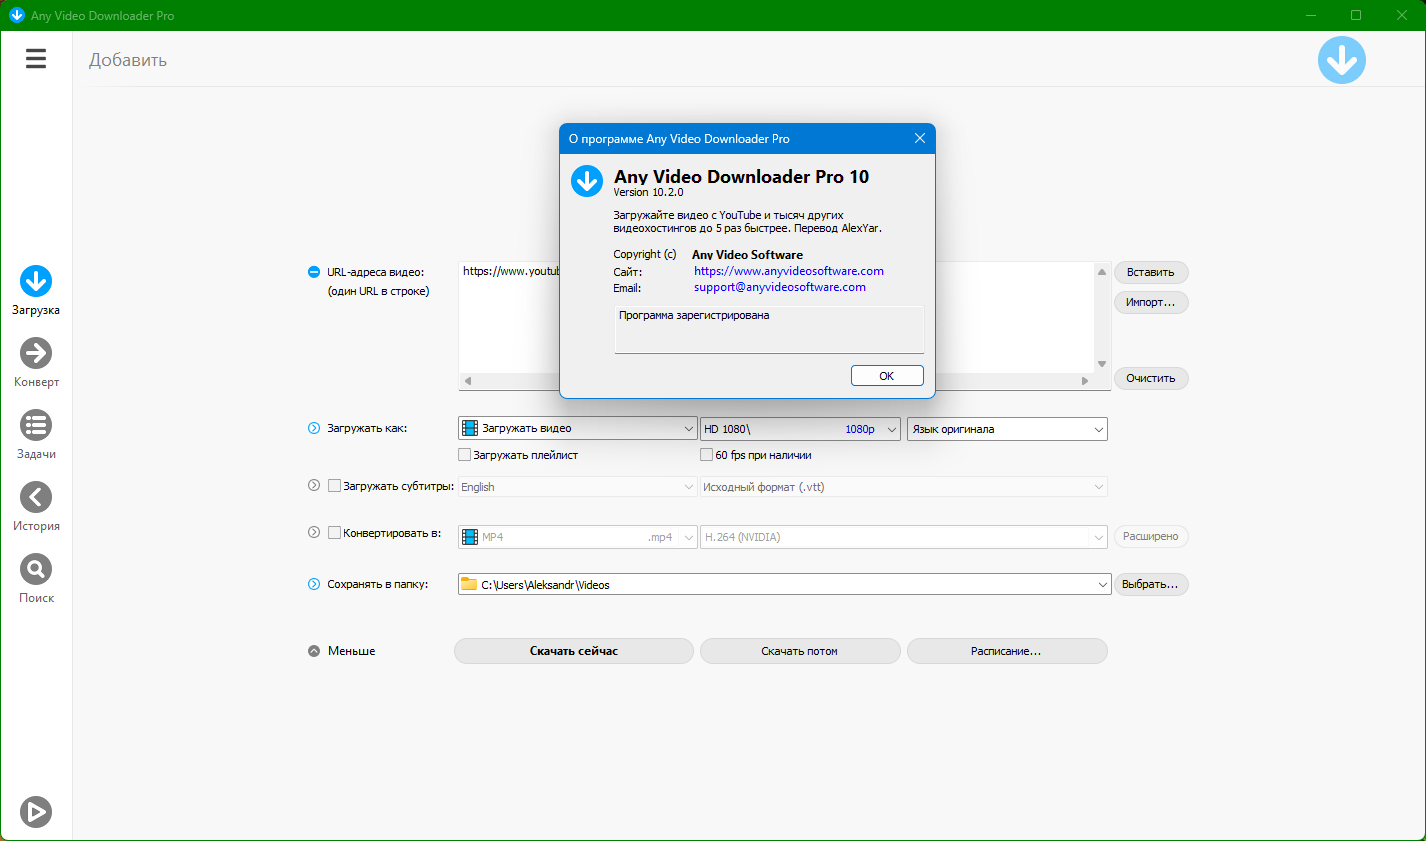Tick the Конвертировать в checkbox
Screen dimensions: 1426x841
coord(335,533)
